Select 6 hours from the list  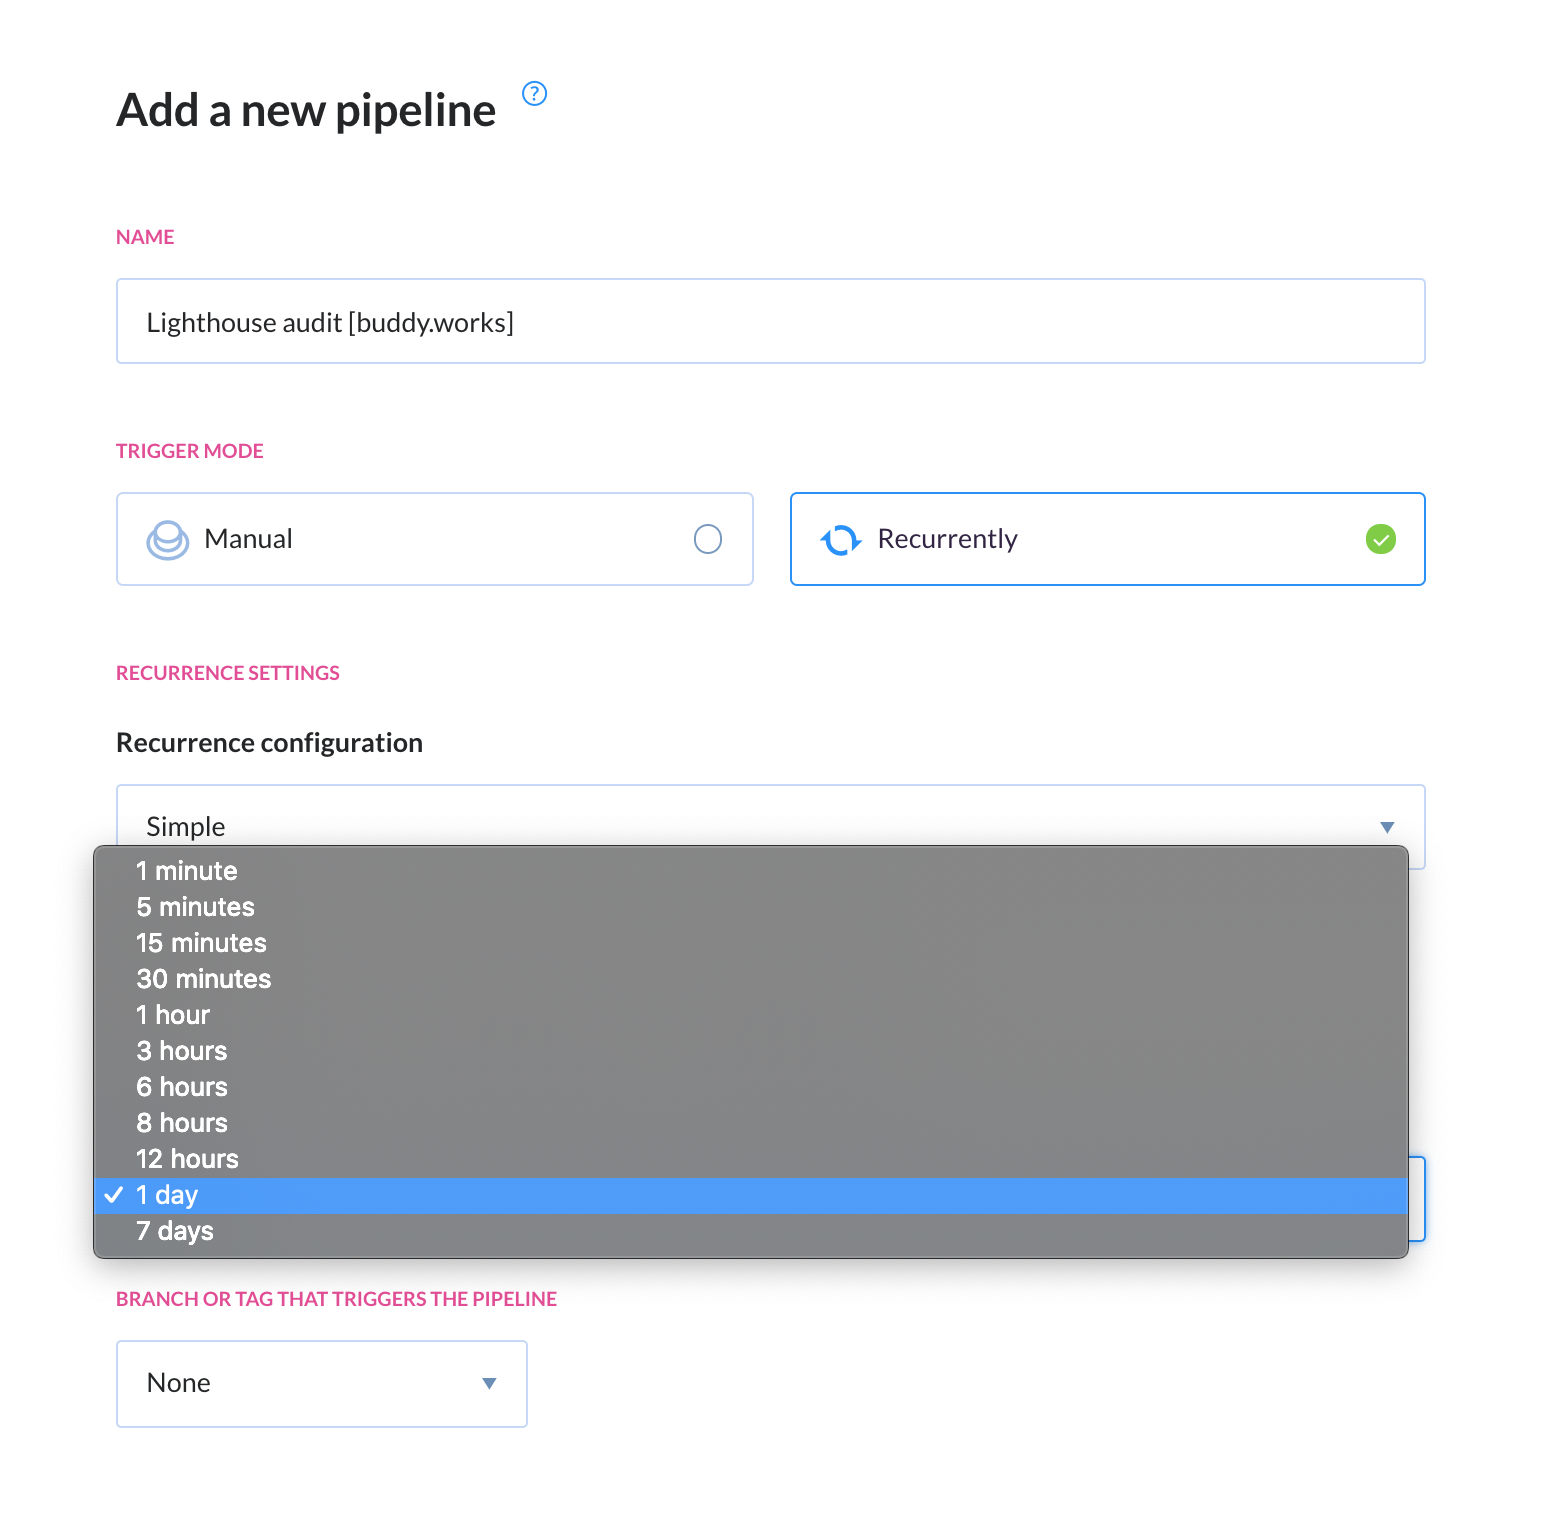pyautogui.click(x=751, y=1087)
